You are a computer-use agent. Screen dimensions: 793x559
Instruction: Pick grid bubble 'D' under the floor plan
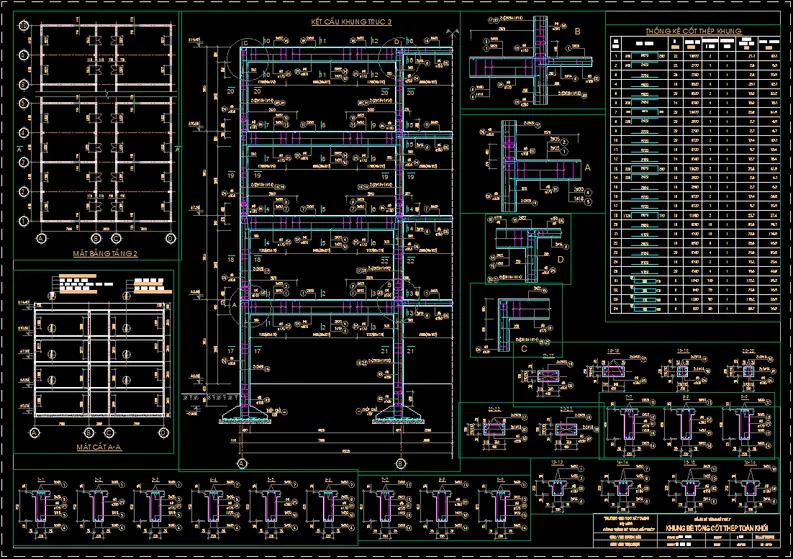[170, 238]
